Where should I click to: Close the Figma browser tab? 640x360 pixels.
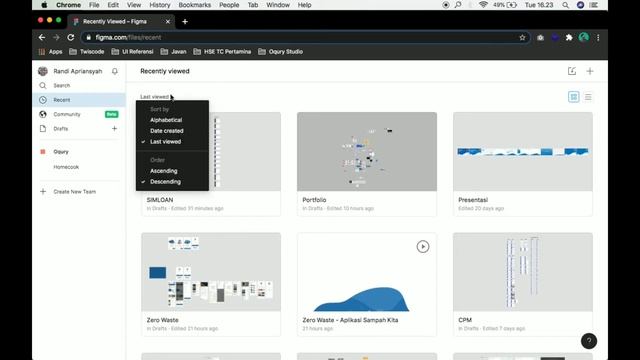click(x=167, y=22)
